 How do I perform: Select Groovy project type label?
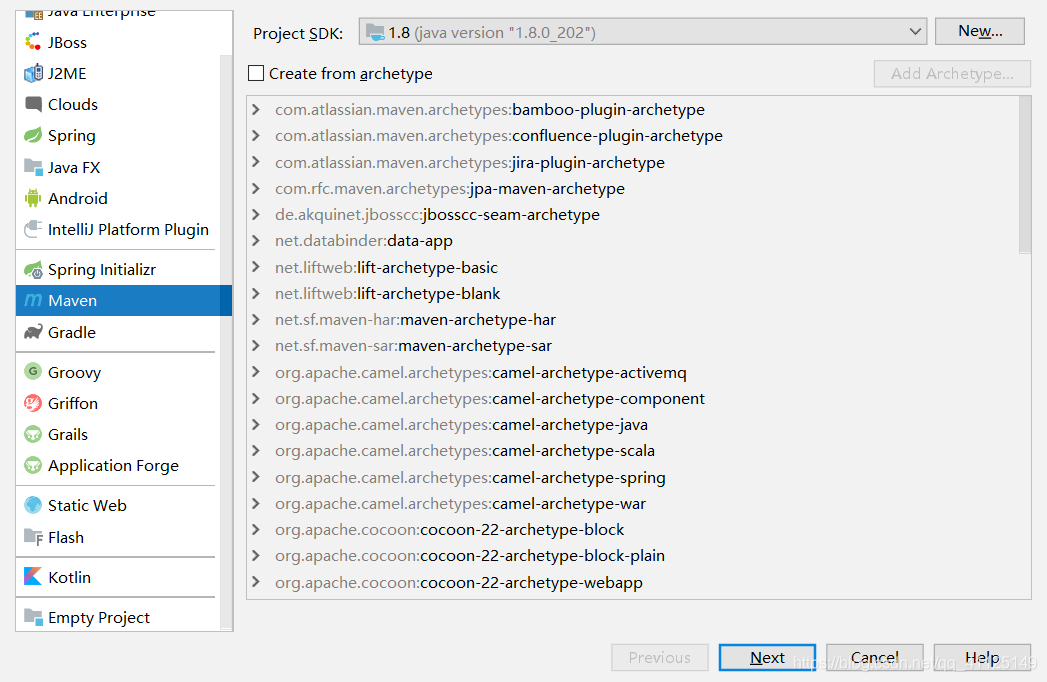pos(74,372)
